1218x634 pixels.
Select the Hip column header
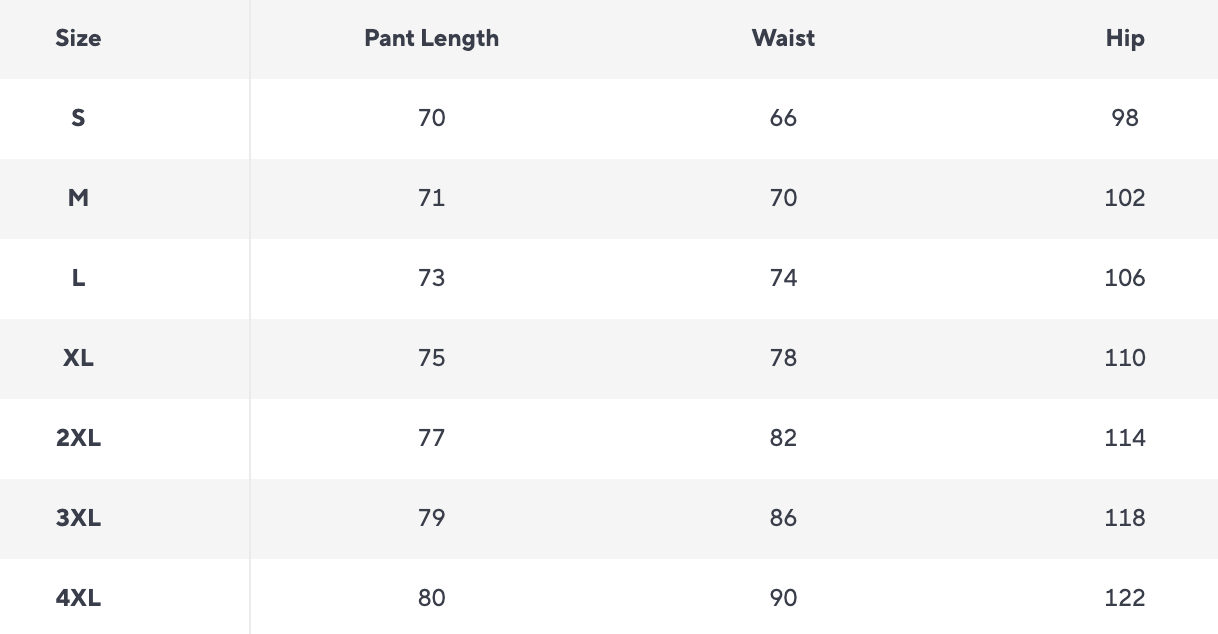click(1125, 39)
